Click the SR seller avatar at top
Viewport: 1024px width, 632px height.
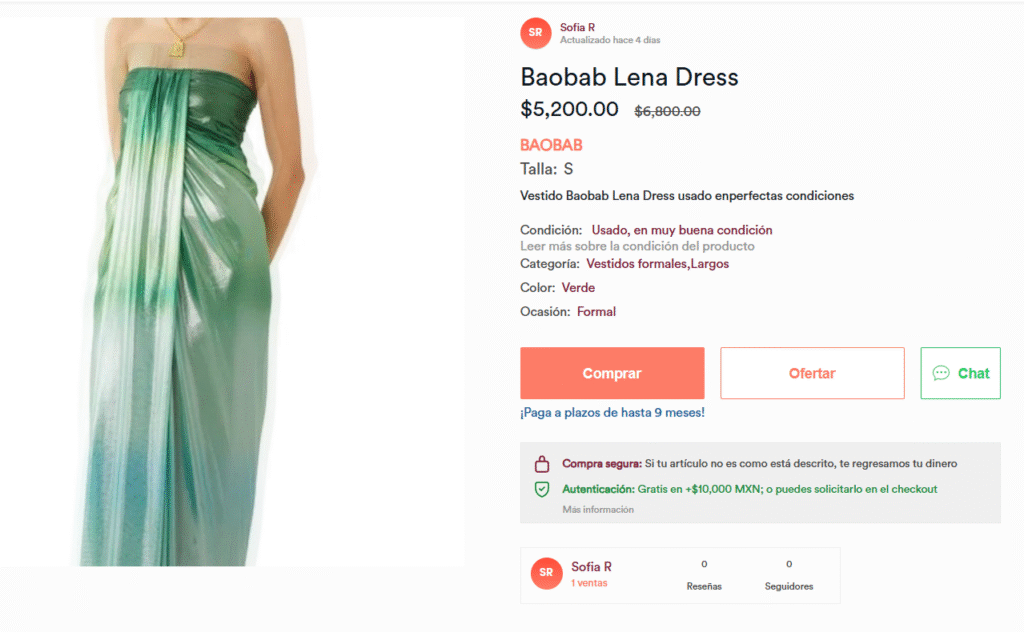536,33
